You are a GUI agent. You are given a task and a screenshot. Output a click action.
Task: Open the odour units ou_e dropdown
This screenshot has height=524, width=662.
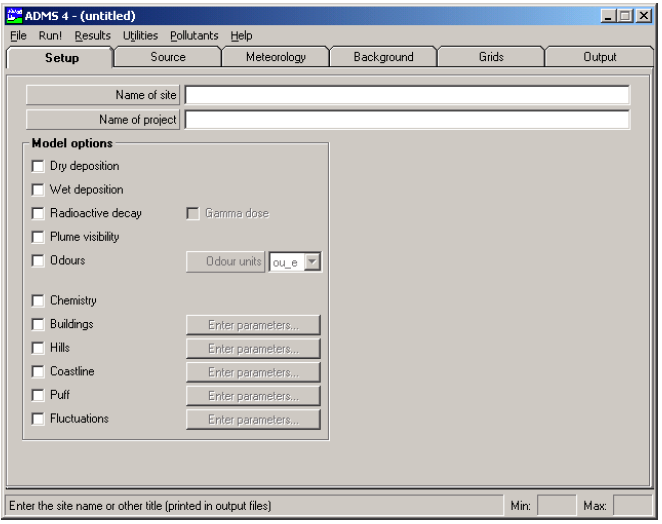[312, 262]
